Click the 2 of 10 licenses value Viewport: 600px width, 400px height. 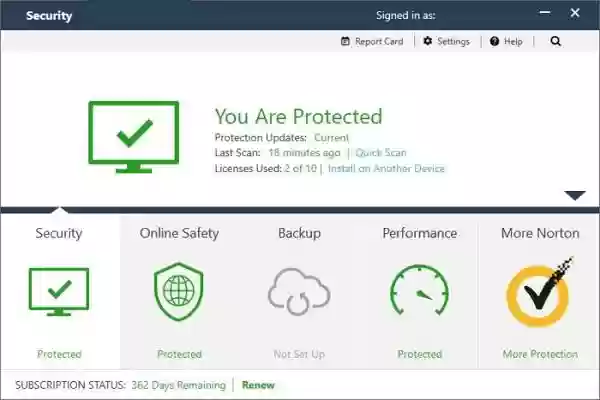[x=300, y=169]
